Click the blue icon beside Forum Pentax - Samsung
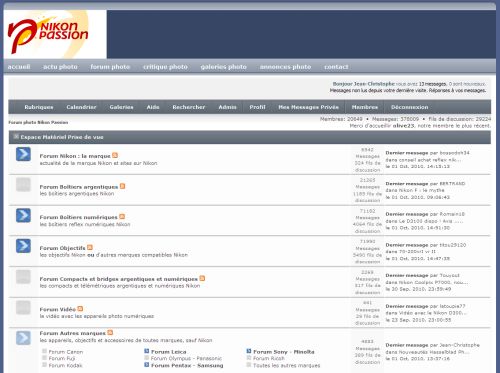The width and height of the screenshot is (500, 373). click(146, 365)
